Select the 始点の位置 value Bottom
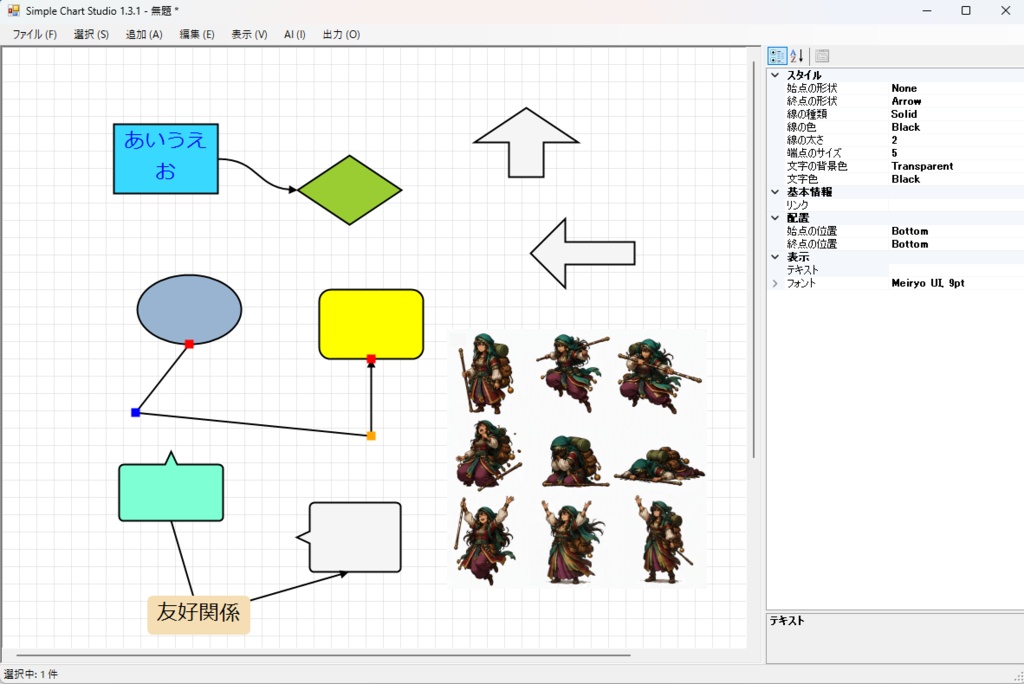The height and width of the screenshot is (684, 1024). point(956,231)
